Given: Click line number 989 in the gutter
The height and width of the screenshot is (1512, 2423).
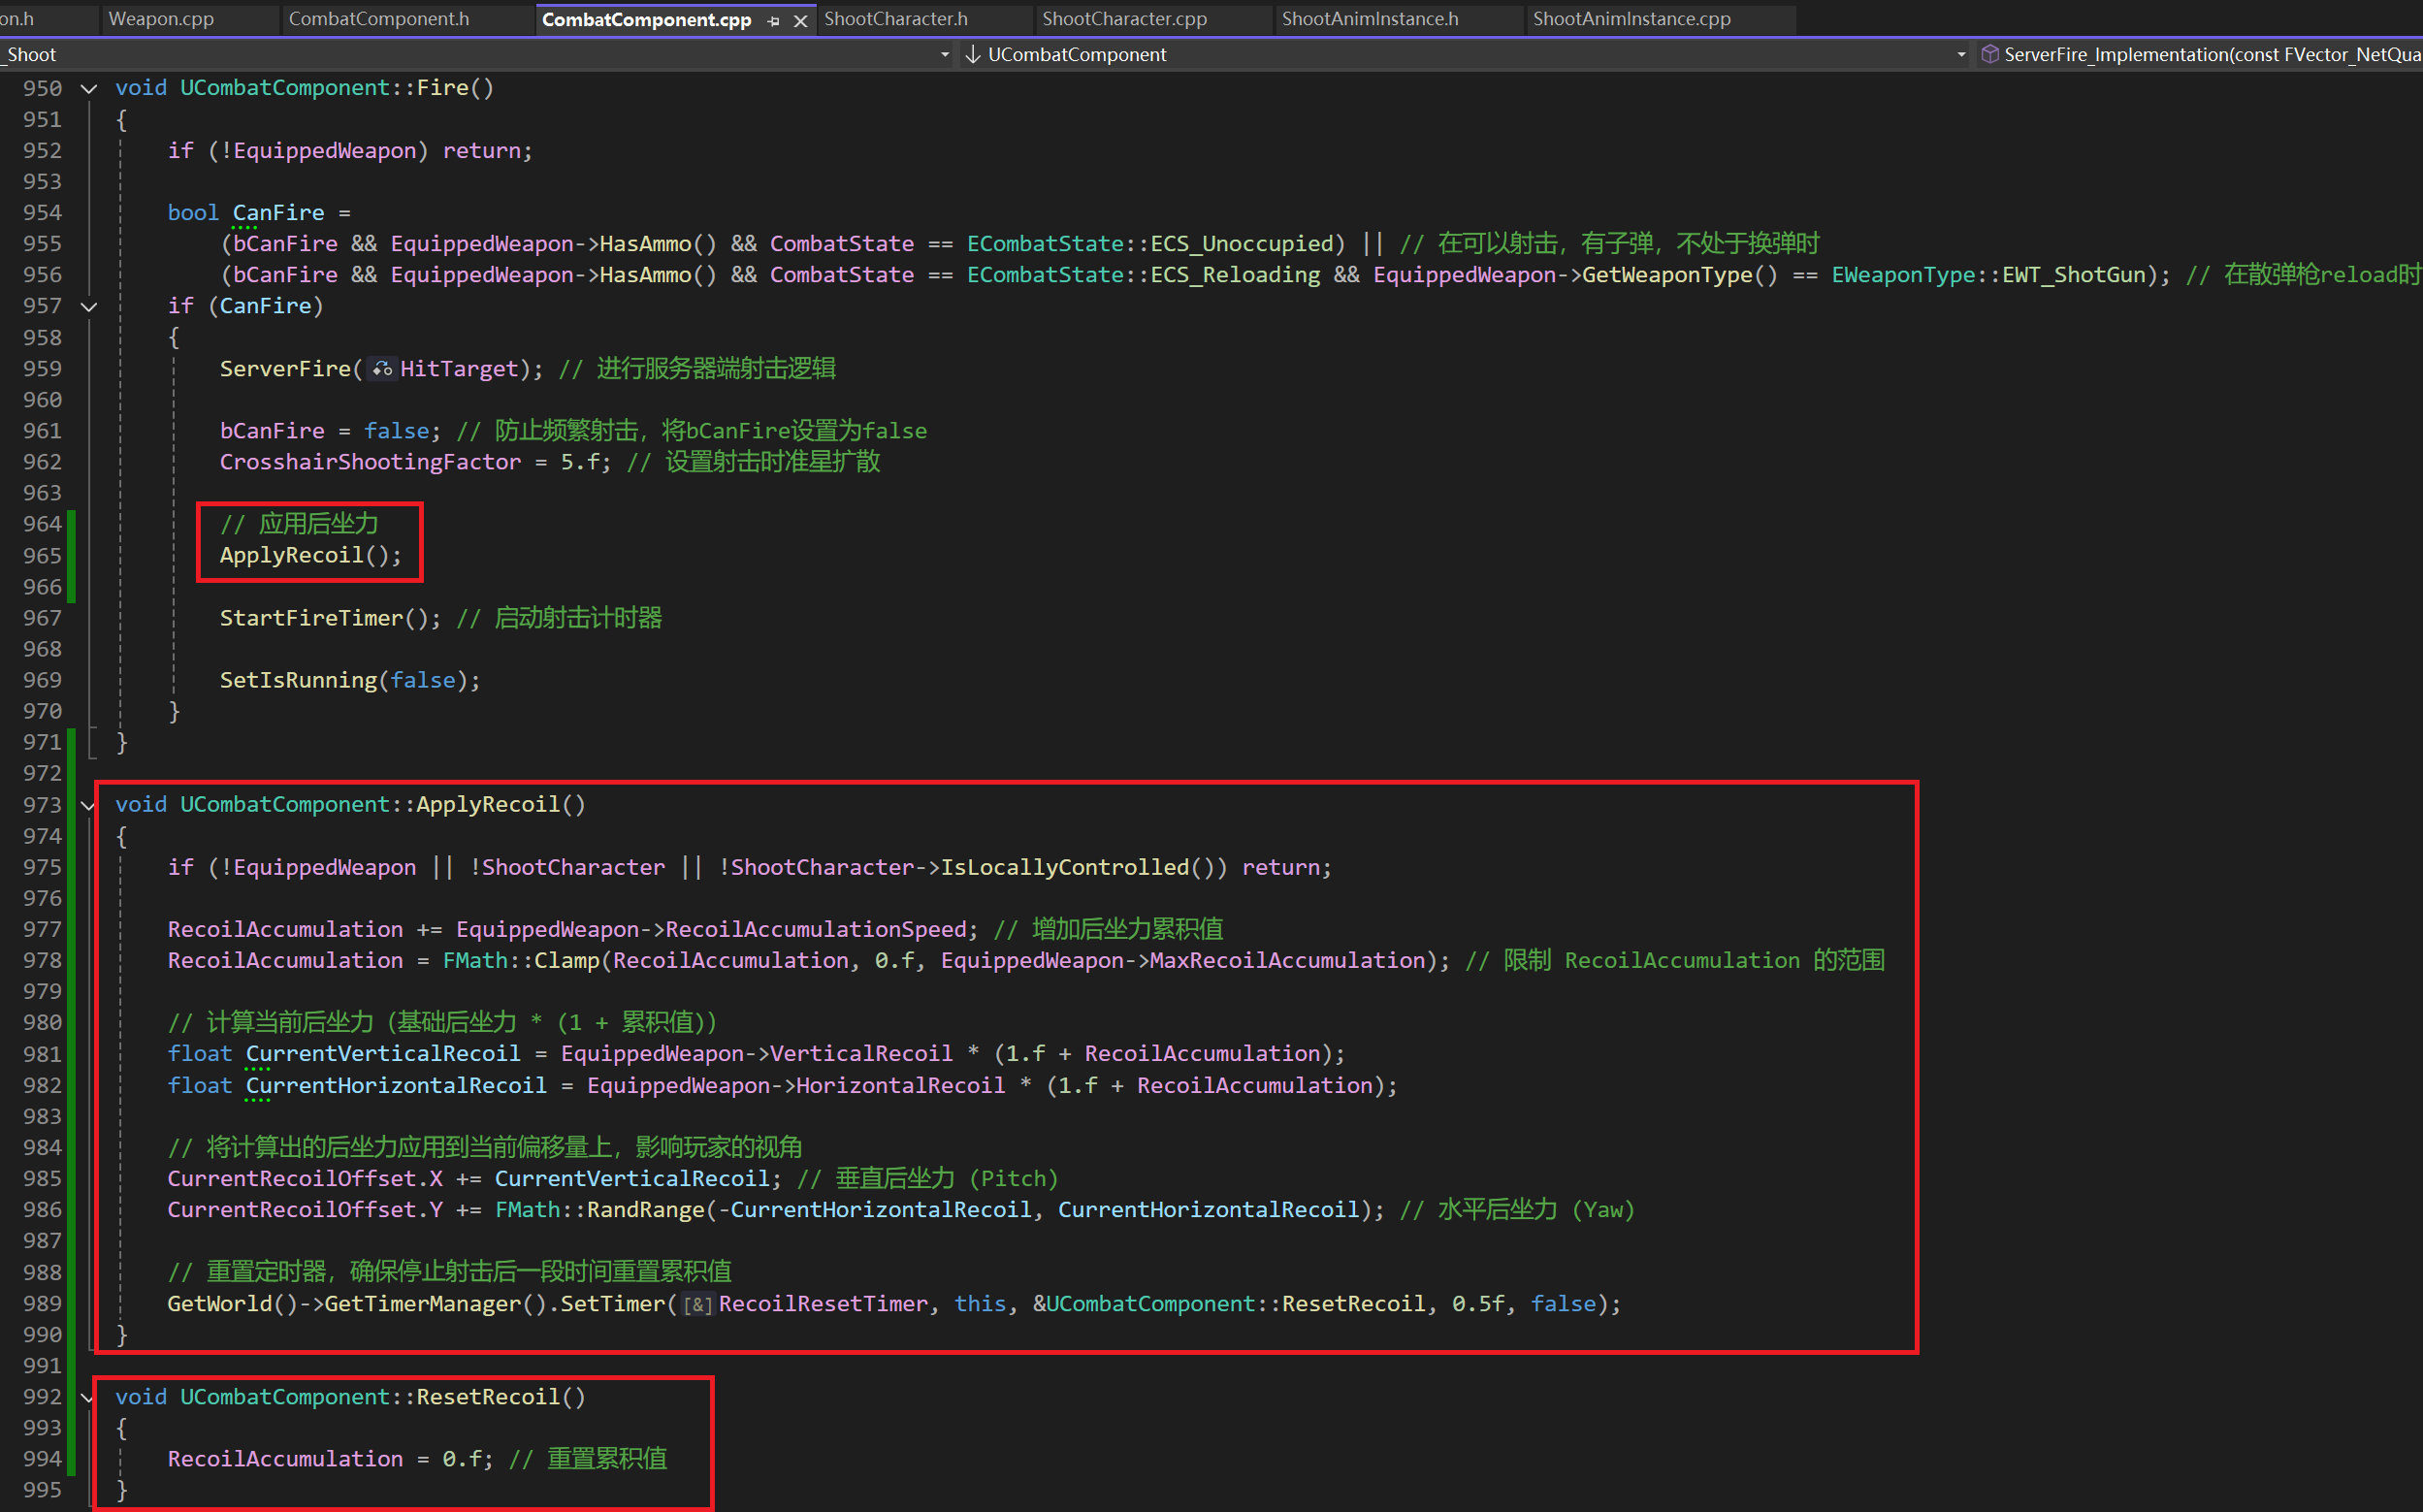Looking at the screenshot, I should tap(42, 1304).
